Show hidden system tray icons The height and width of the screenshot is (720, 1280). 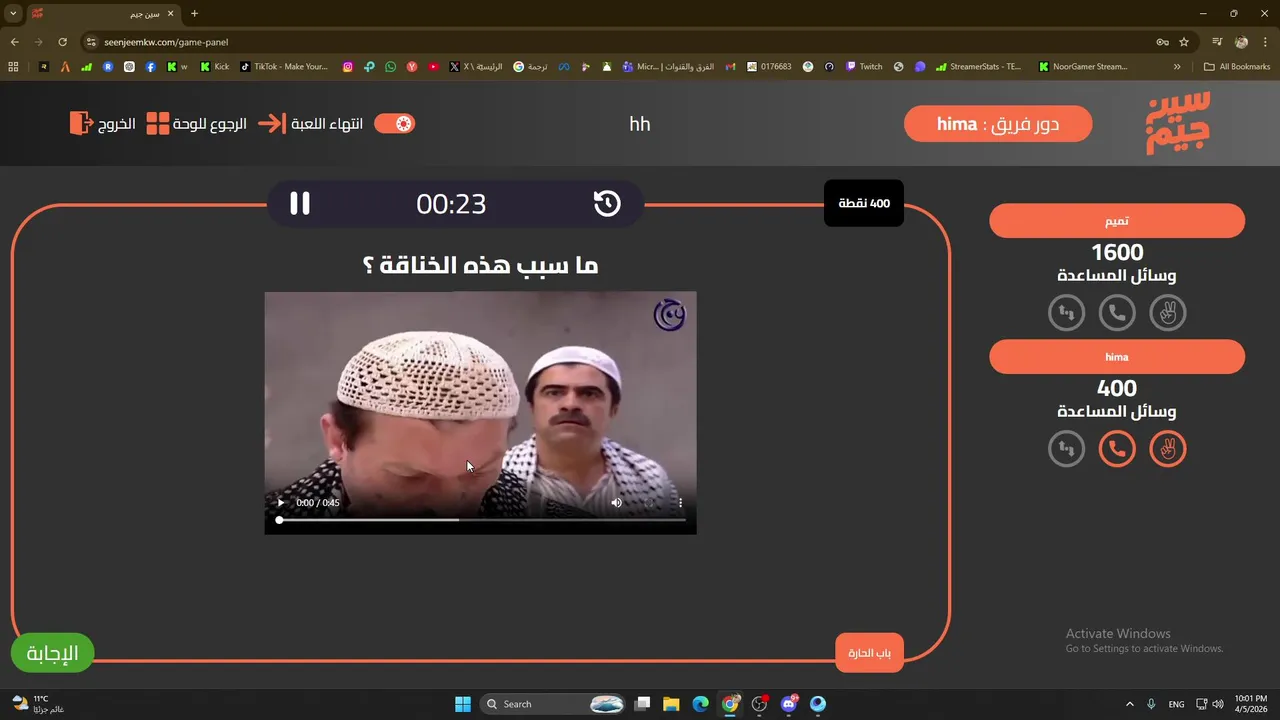tap(1130, 704)
